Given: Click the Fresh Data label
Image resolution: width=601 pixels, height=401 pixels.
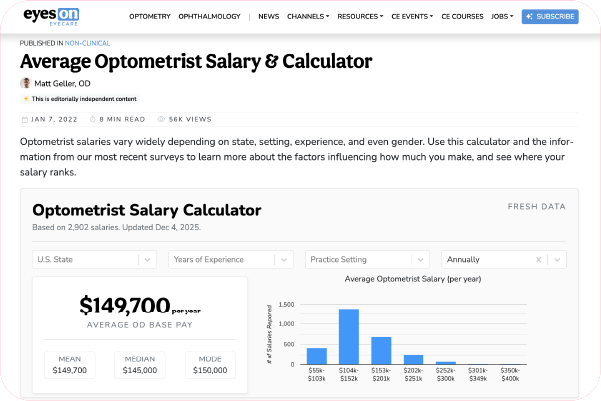Looking at the screenshot, I should click(x=537, y=207).
